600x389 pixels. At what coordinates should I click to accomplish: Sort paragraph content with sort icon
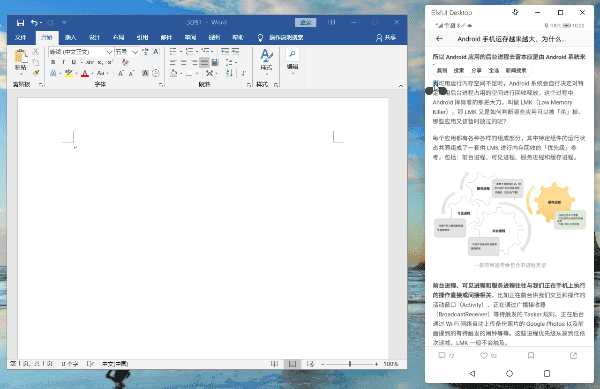[229, 73]
